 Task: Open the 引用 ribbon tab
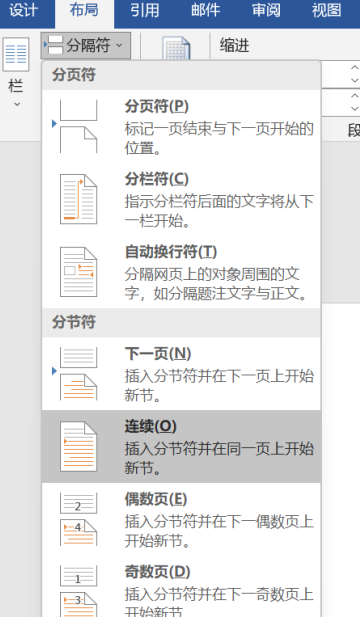(x=145, y=10)
